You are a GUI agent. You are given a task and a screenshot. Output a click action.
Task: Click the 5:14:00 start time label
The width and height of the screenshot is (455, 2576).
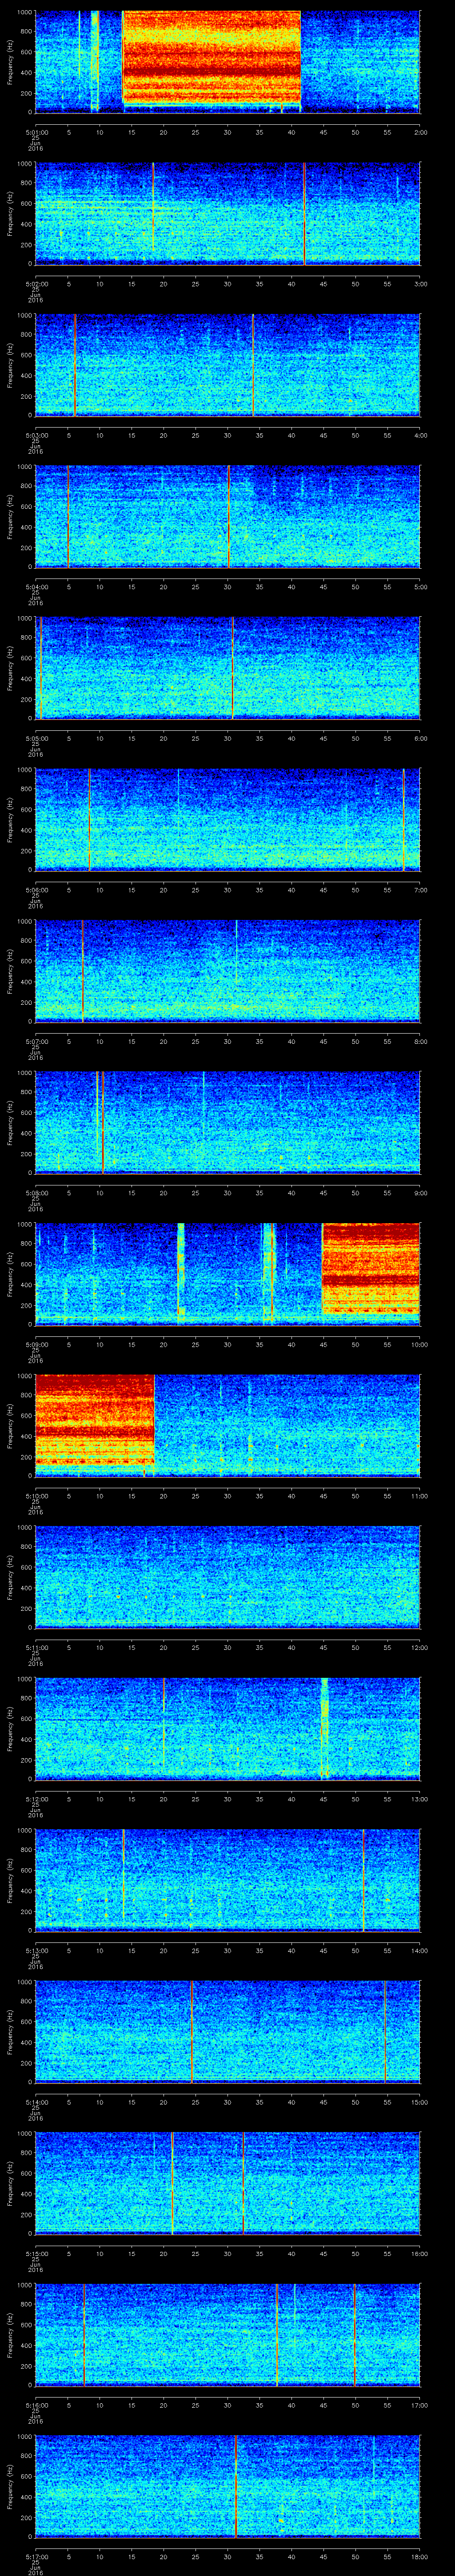pyautogui.click(x=36, y=2101)
